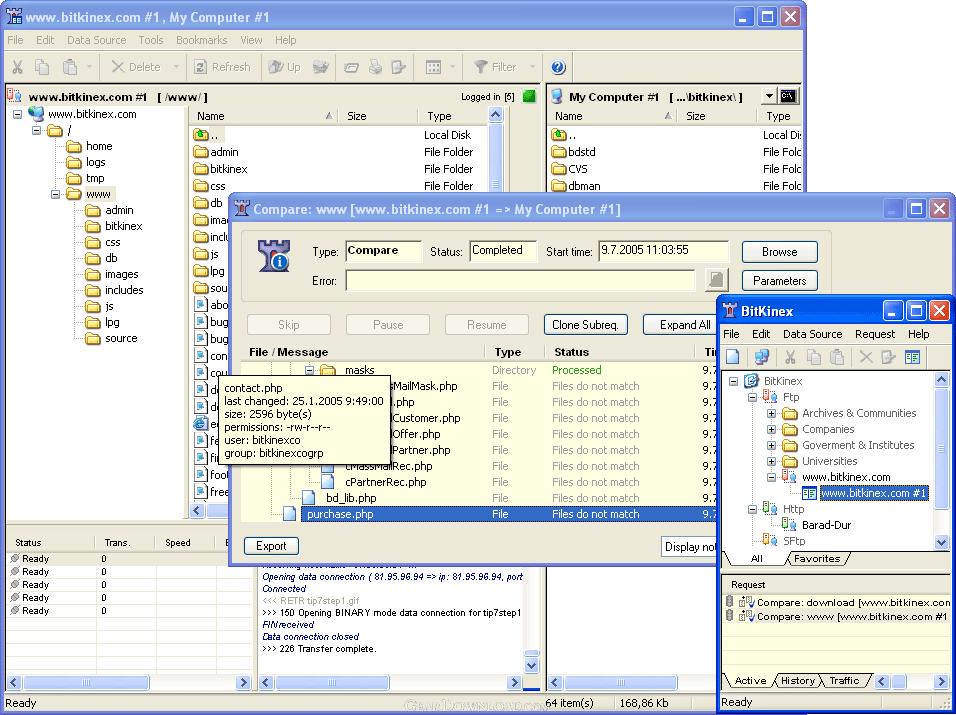Expand the Universities folder node

click(772, 461)
